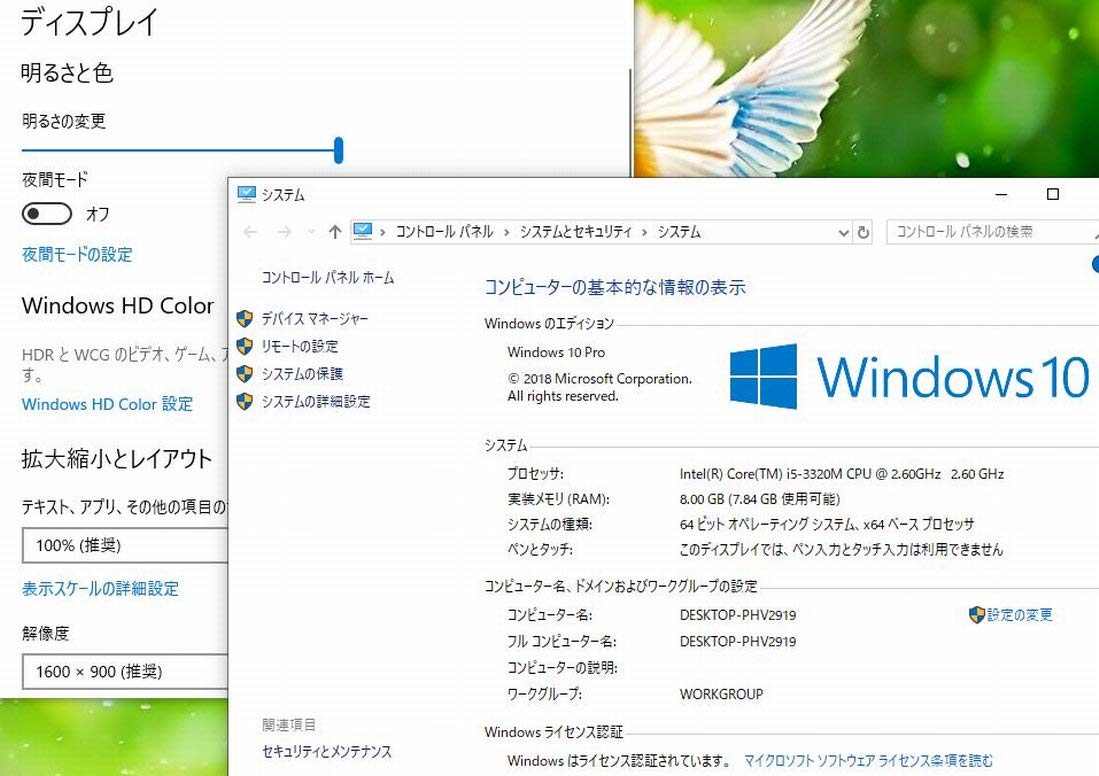
Task: Click the forward arrow in System window
Action: 283,232
